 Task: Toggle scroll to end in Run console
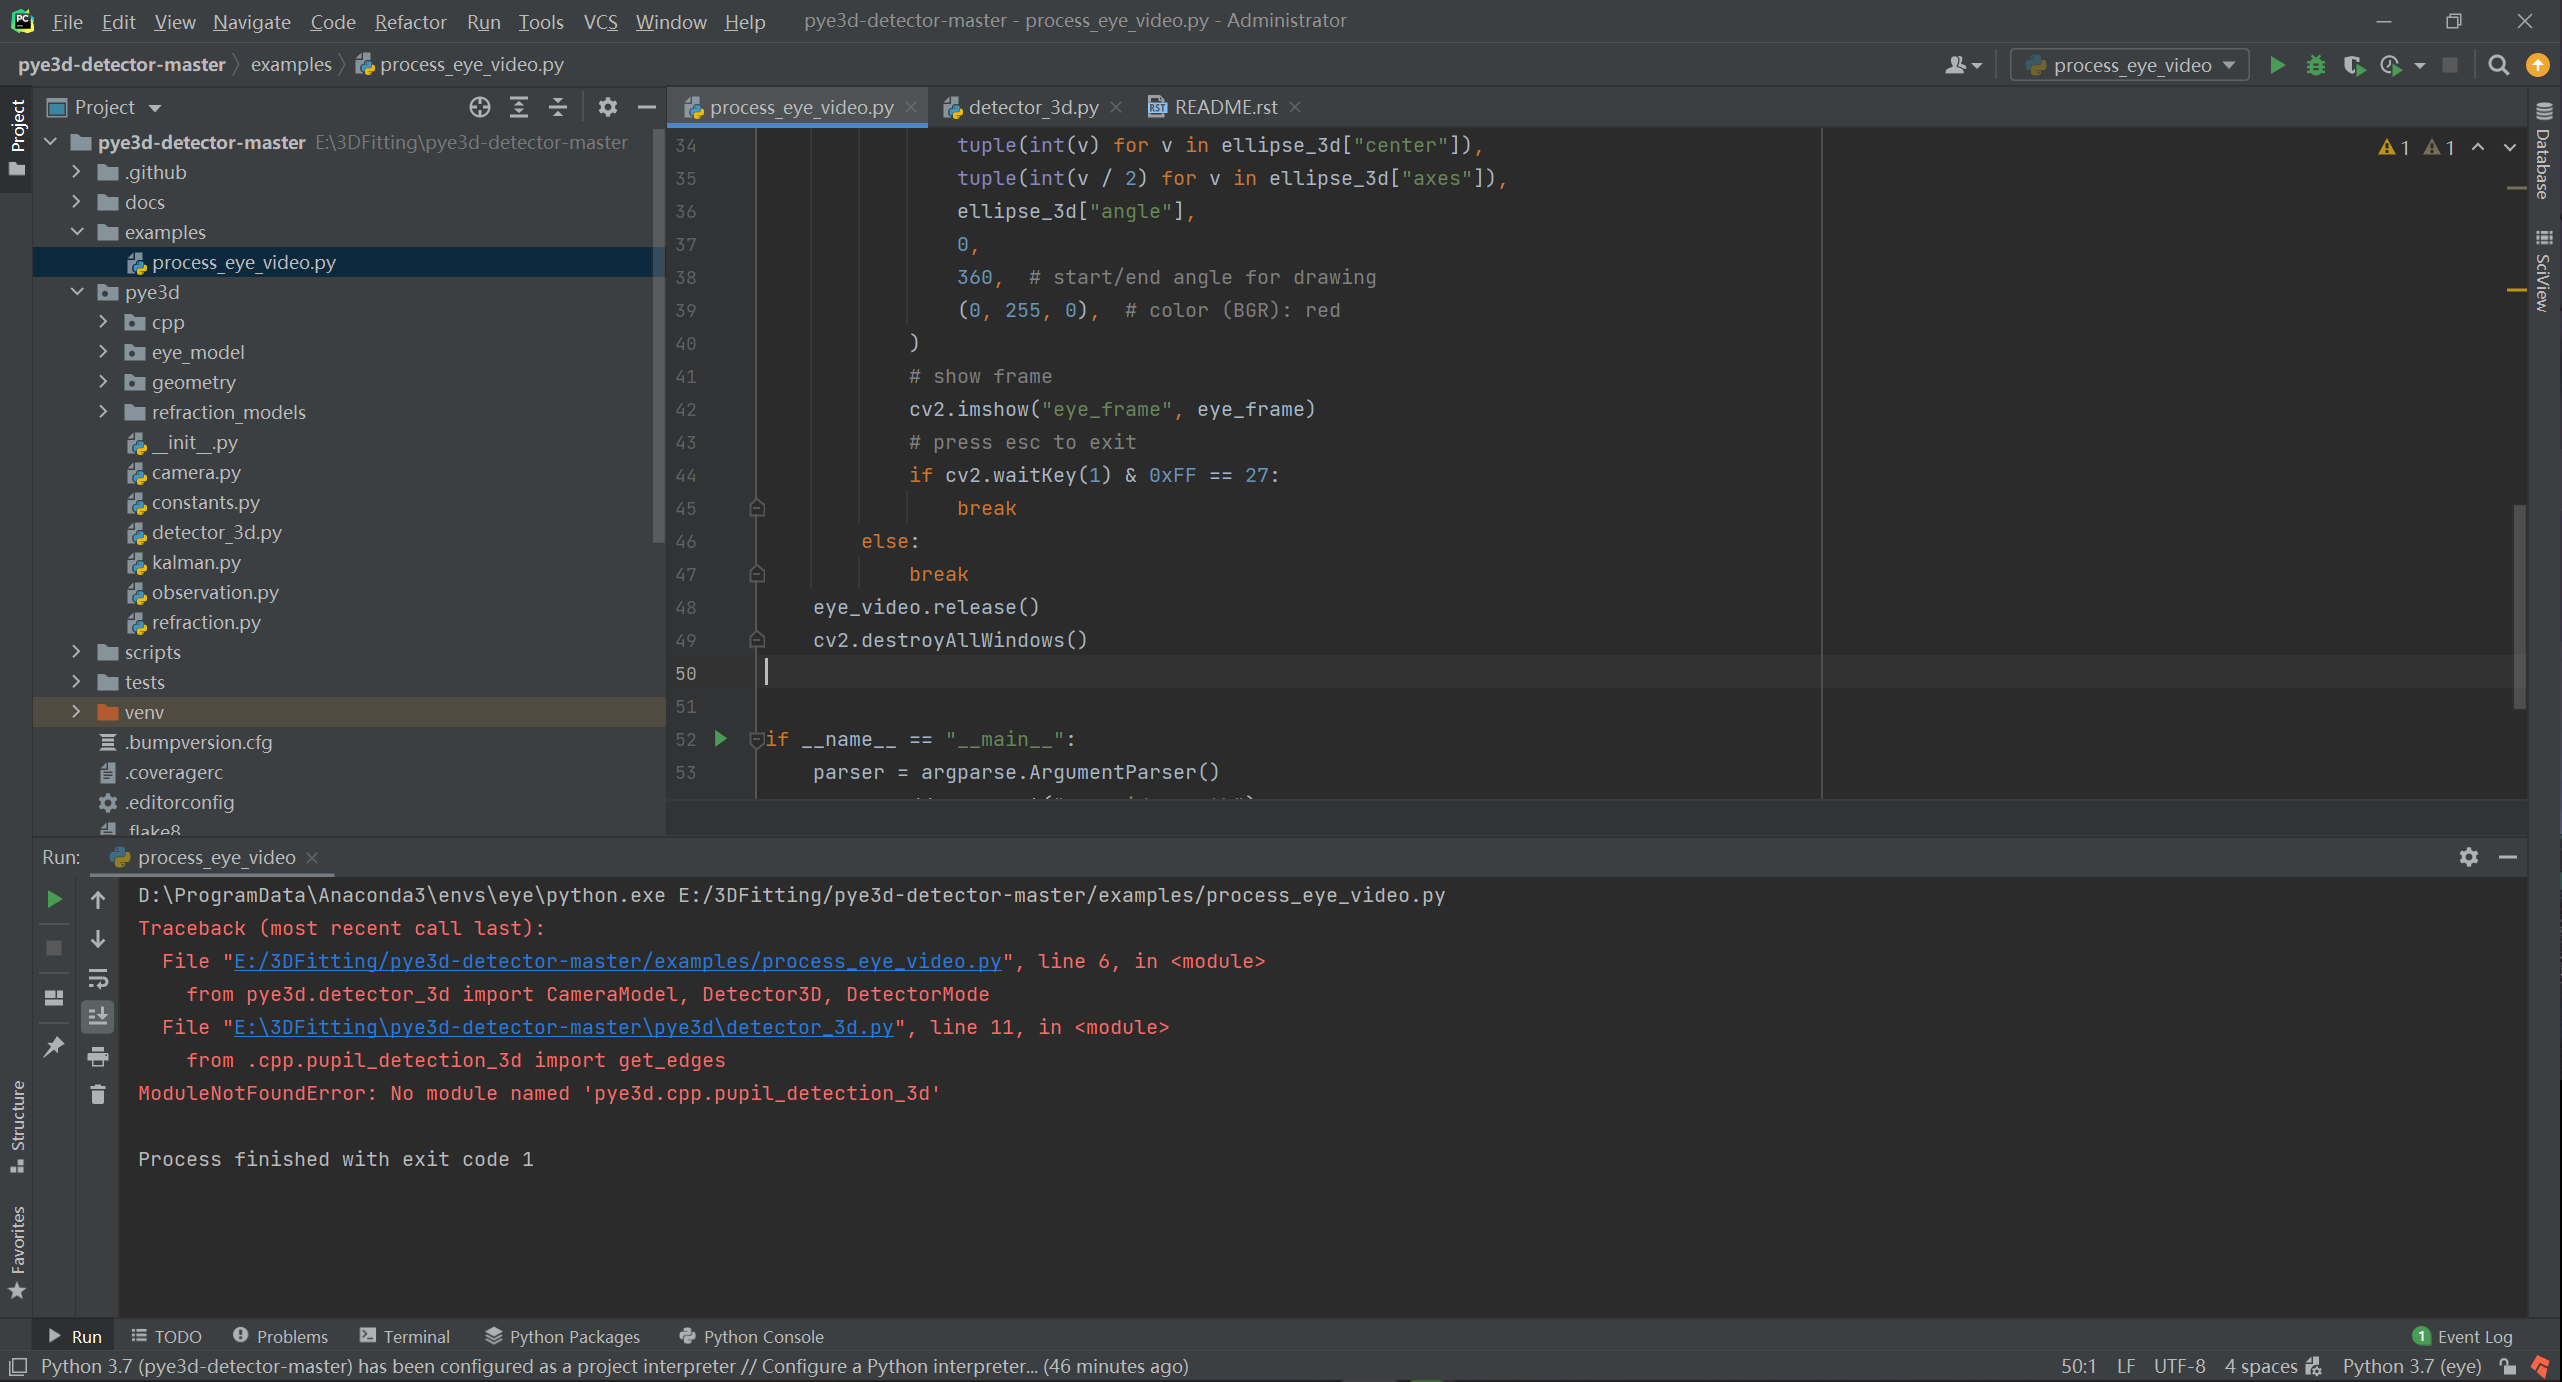coord(98,1017)
